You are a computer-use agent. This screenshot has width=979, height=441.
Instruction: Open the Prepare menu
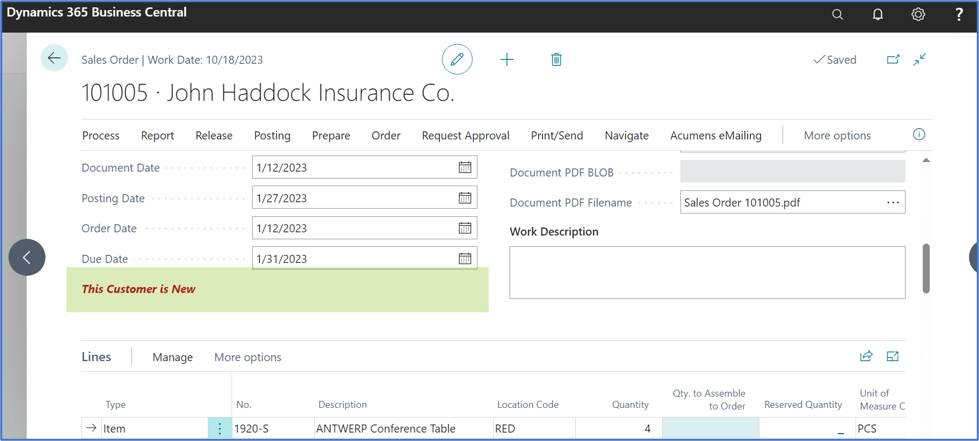[x=331, y=136]
